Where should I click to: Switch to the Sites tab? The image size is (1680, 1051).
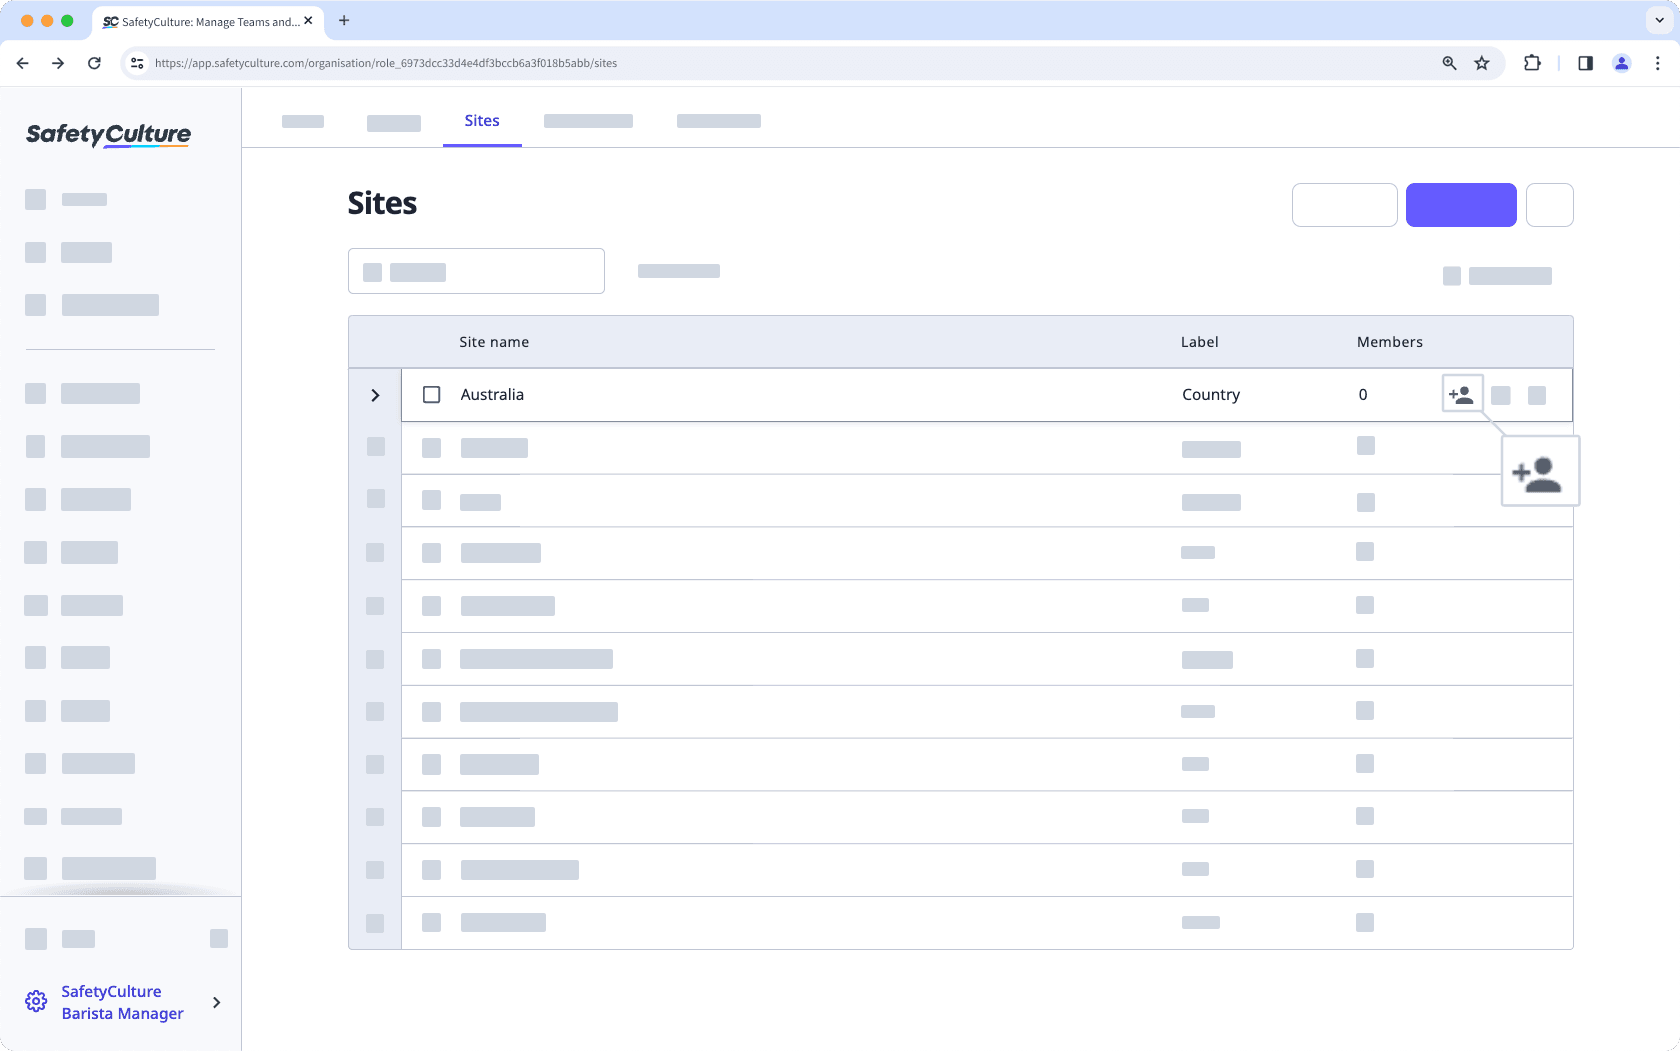(x=482, y=120)
